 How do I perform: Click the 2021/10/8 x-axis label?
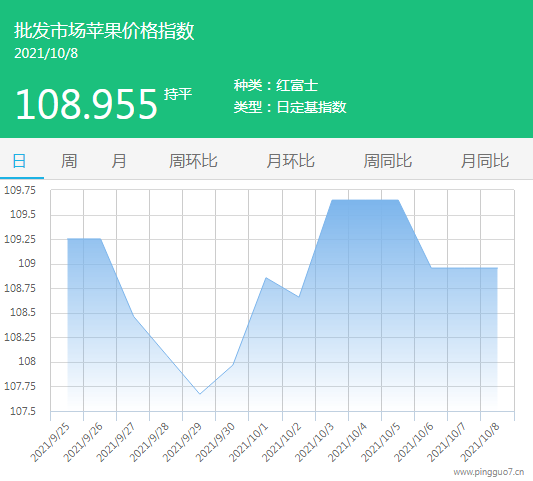[480, 442]
